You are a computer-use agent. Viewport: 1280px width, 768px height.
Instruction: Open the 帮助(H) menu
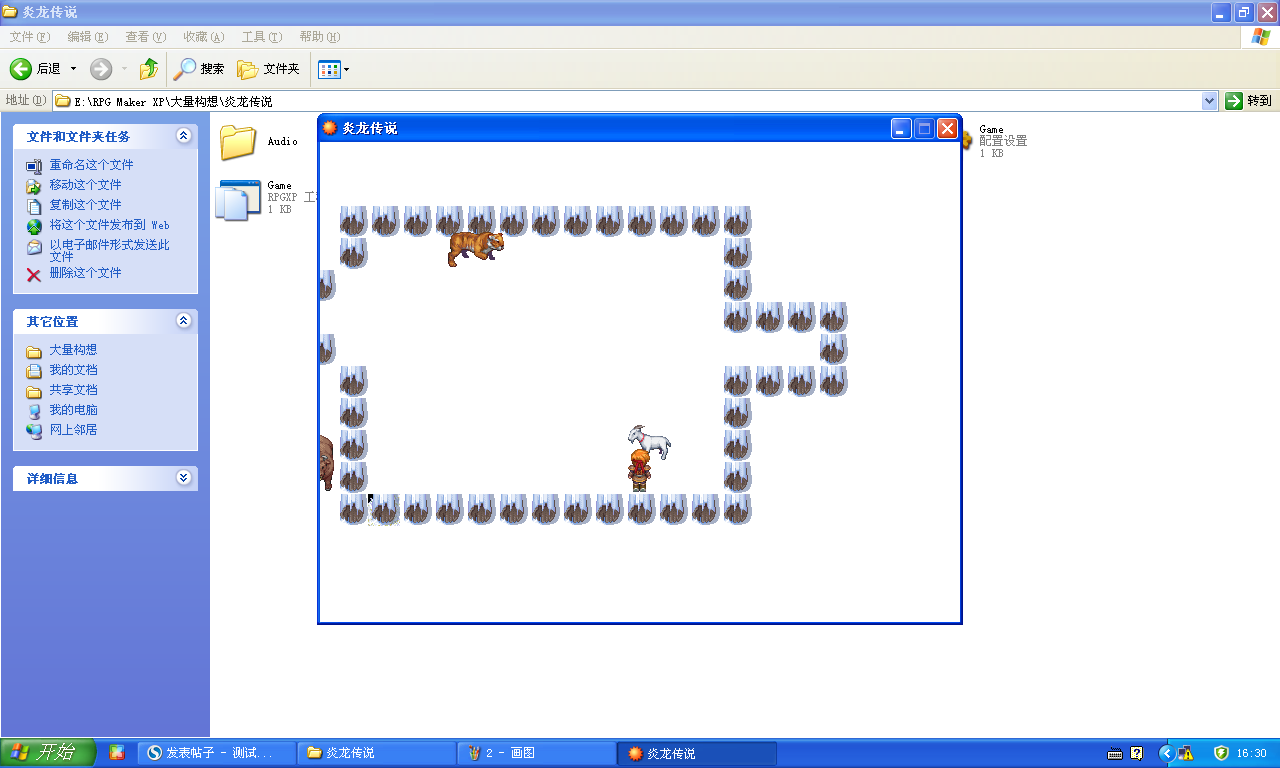(319, 37)
